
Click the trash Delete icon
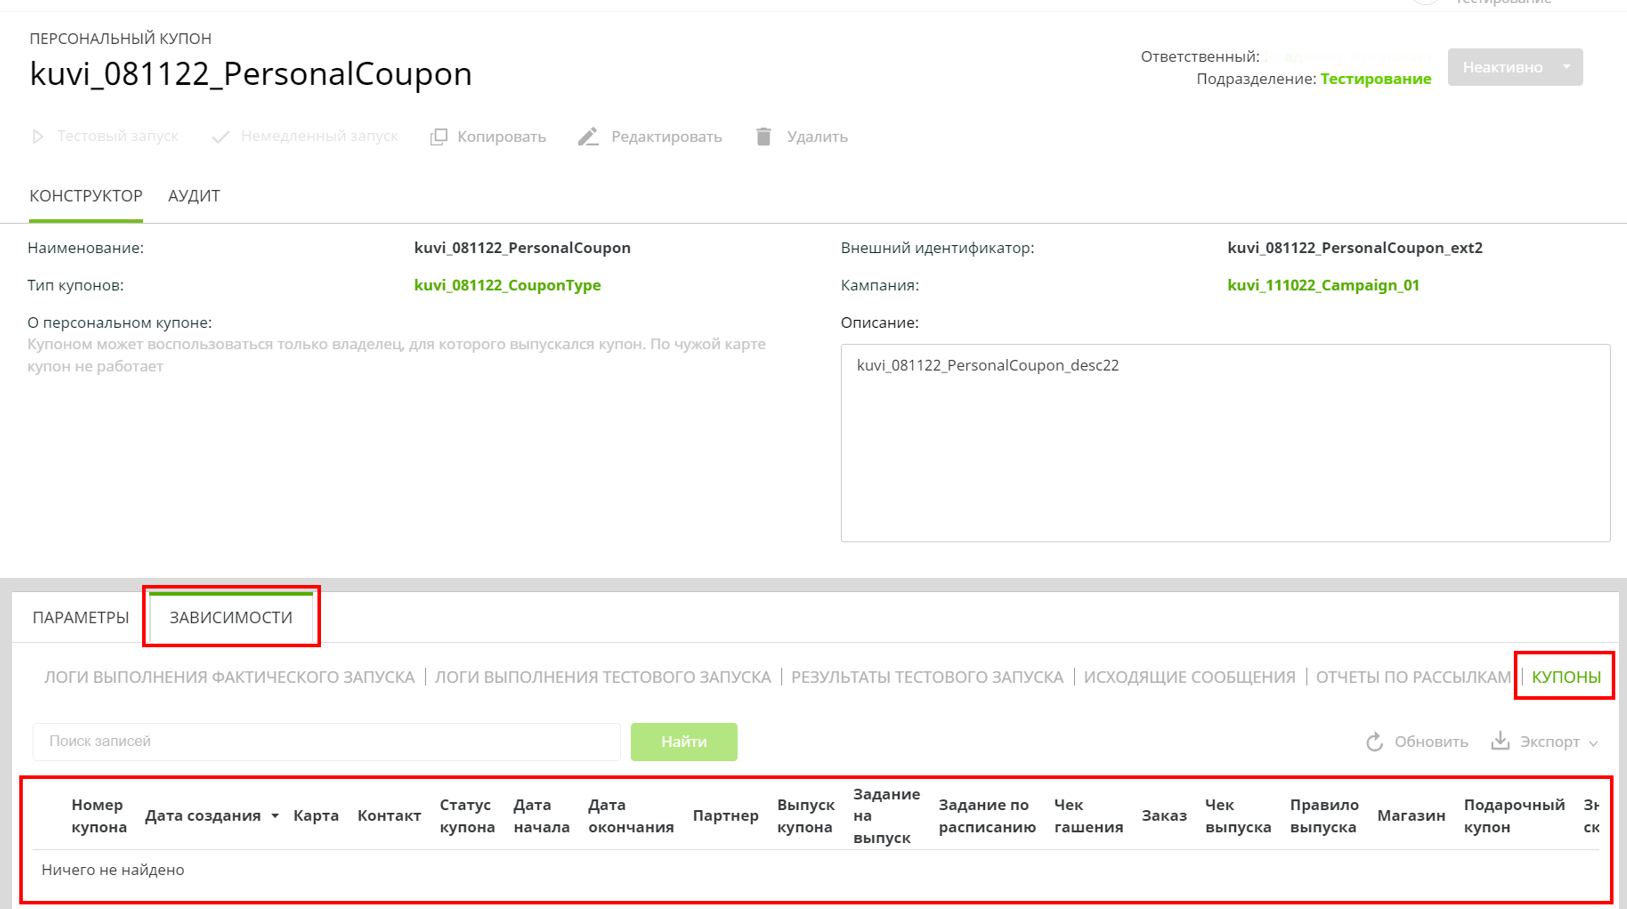click(x=764, y=137)
